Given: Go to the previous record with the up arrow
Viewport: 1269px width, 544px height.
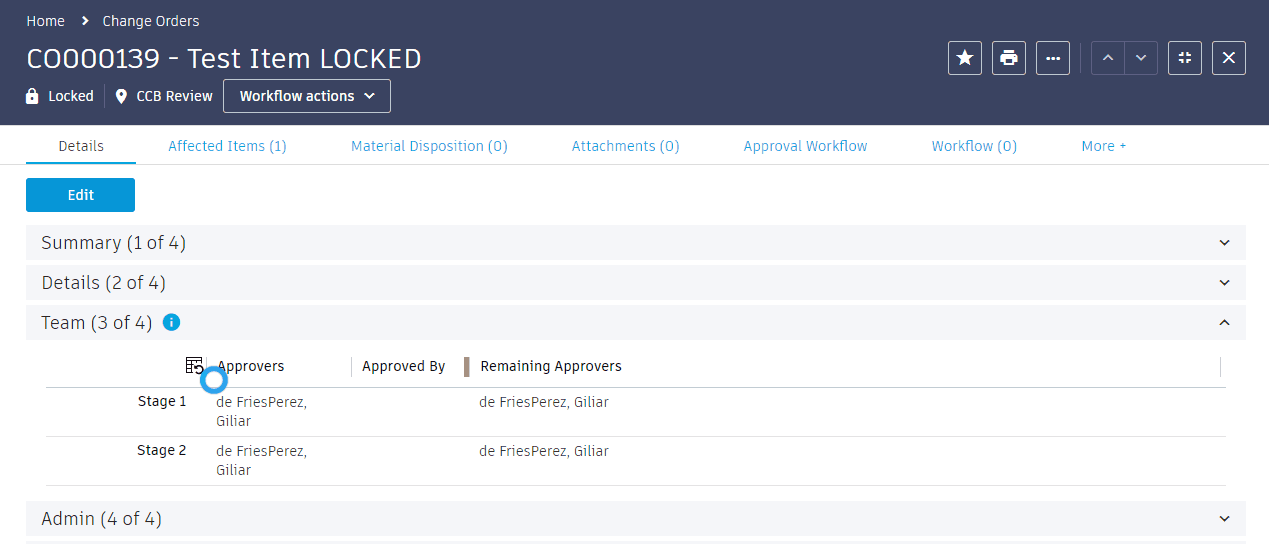Looking at the screenshot, I should coord(1107,58).
